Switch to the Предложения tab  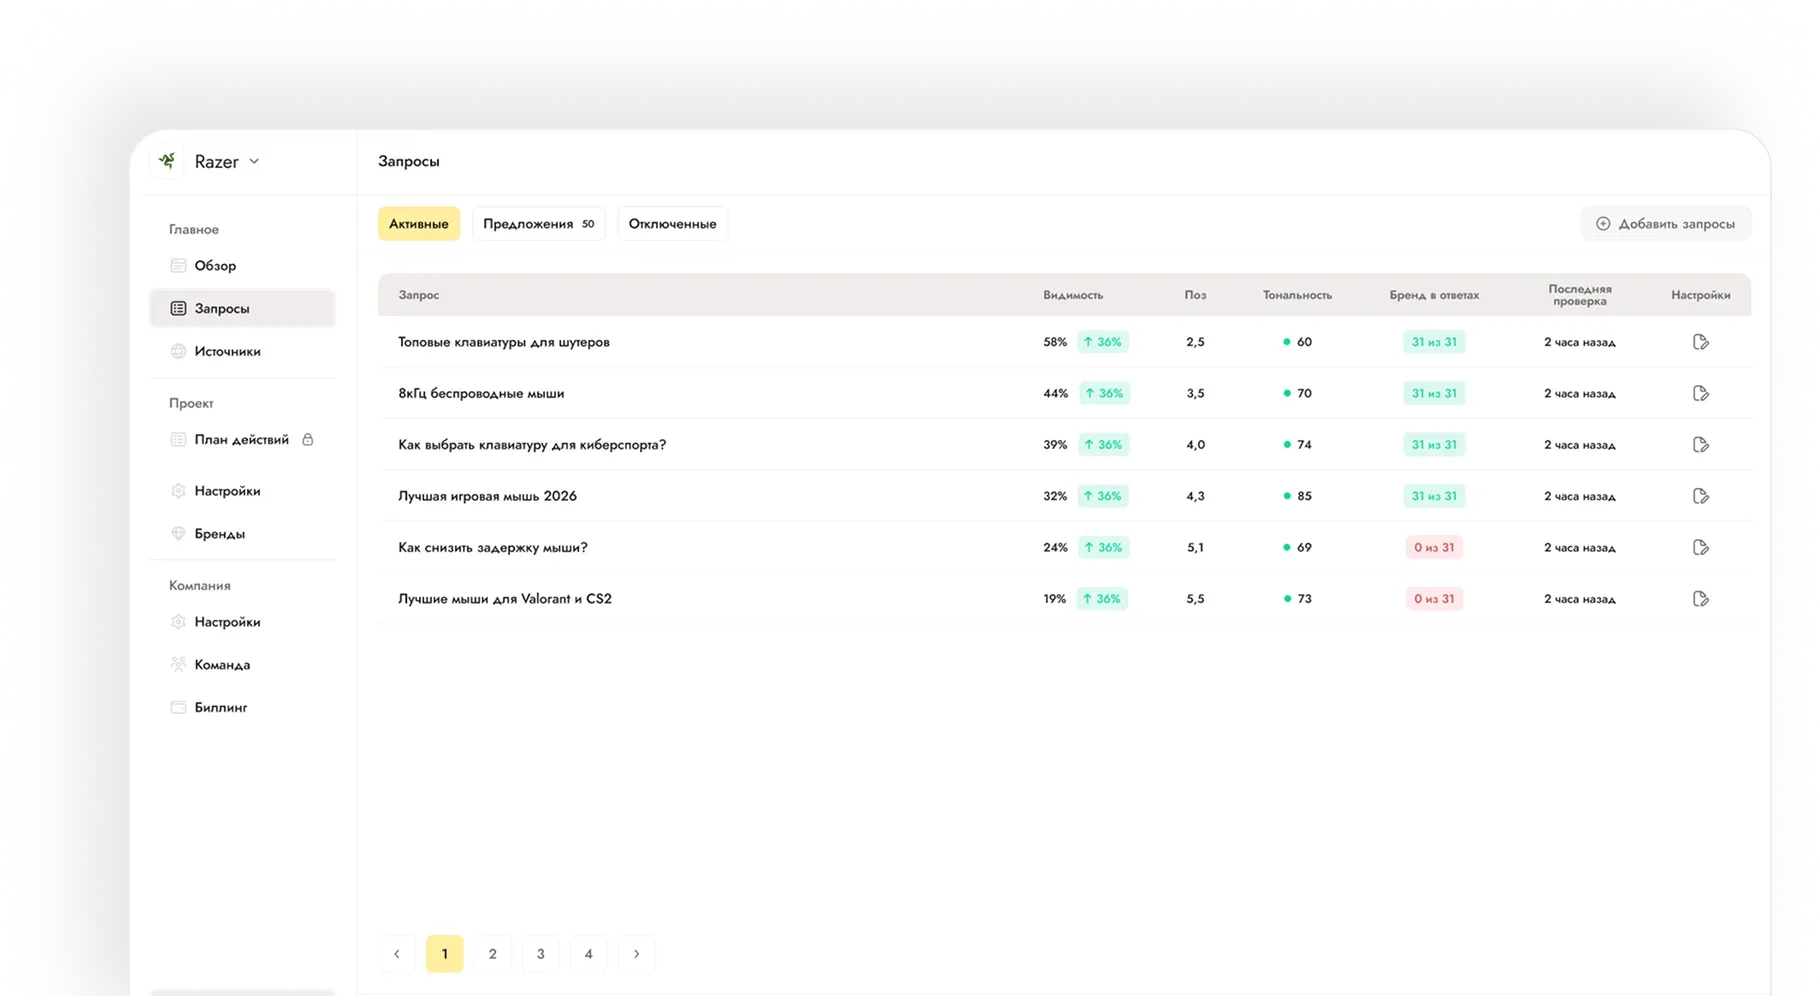[x=539, y=224]
